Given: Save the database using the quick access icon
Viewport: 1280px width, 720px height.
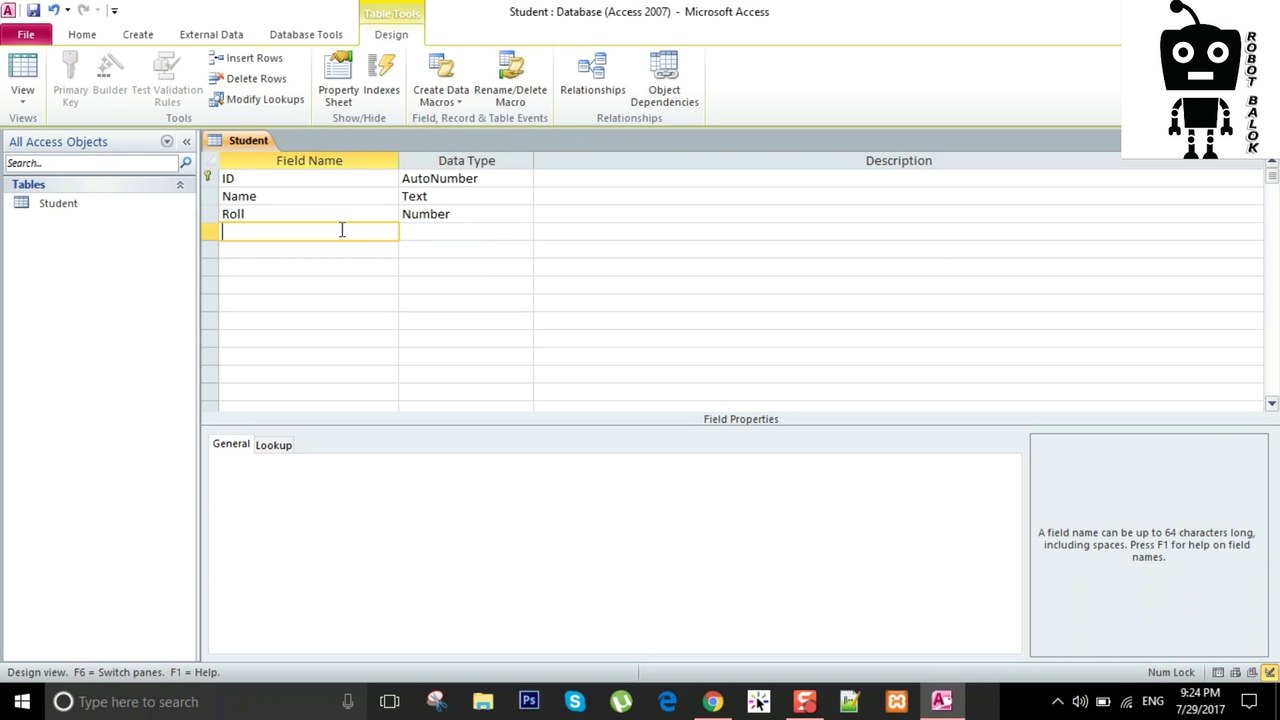Looking at the screenshot, I should click(x=33, y=10).
